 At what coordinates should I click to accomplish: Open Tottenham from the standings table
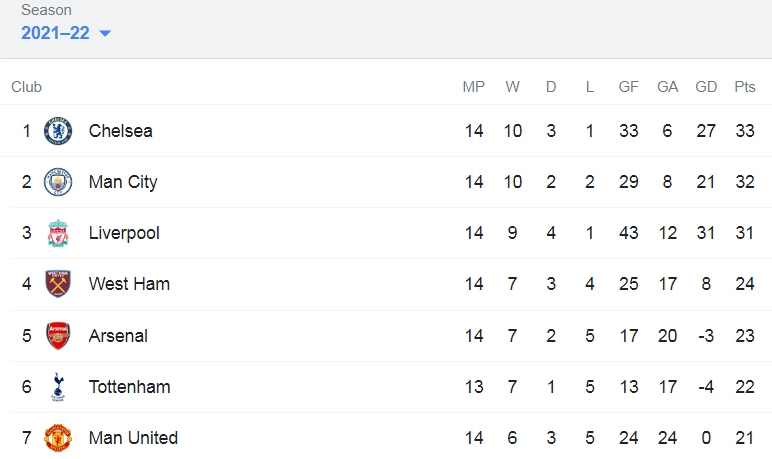129,387
